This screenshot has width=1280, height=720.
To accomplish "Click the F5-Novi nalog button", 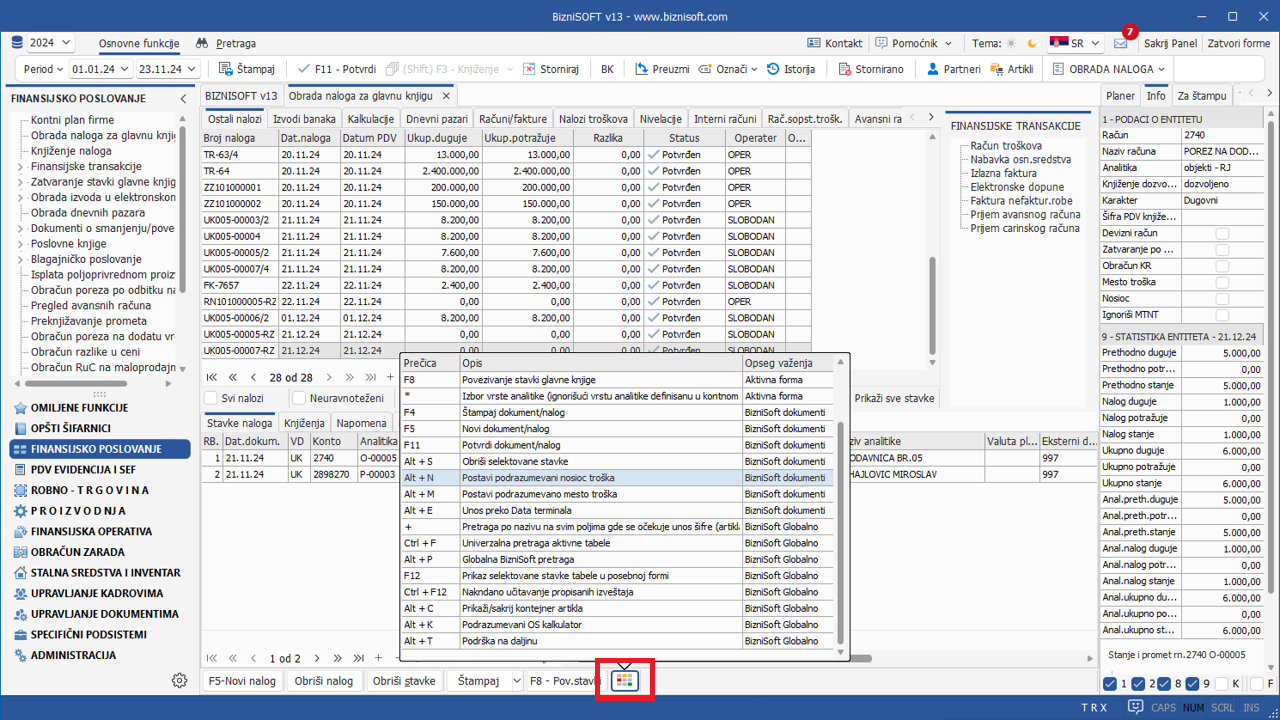I will [x=242, y=681].
